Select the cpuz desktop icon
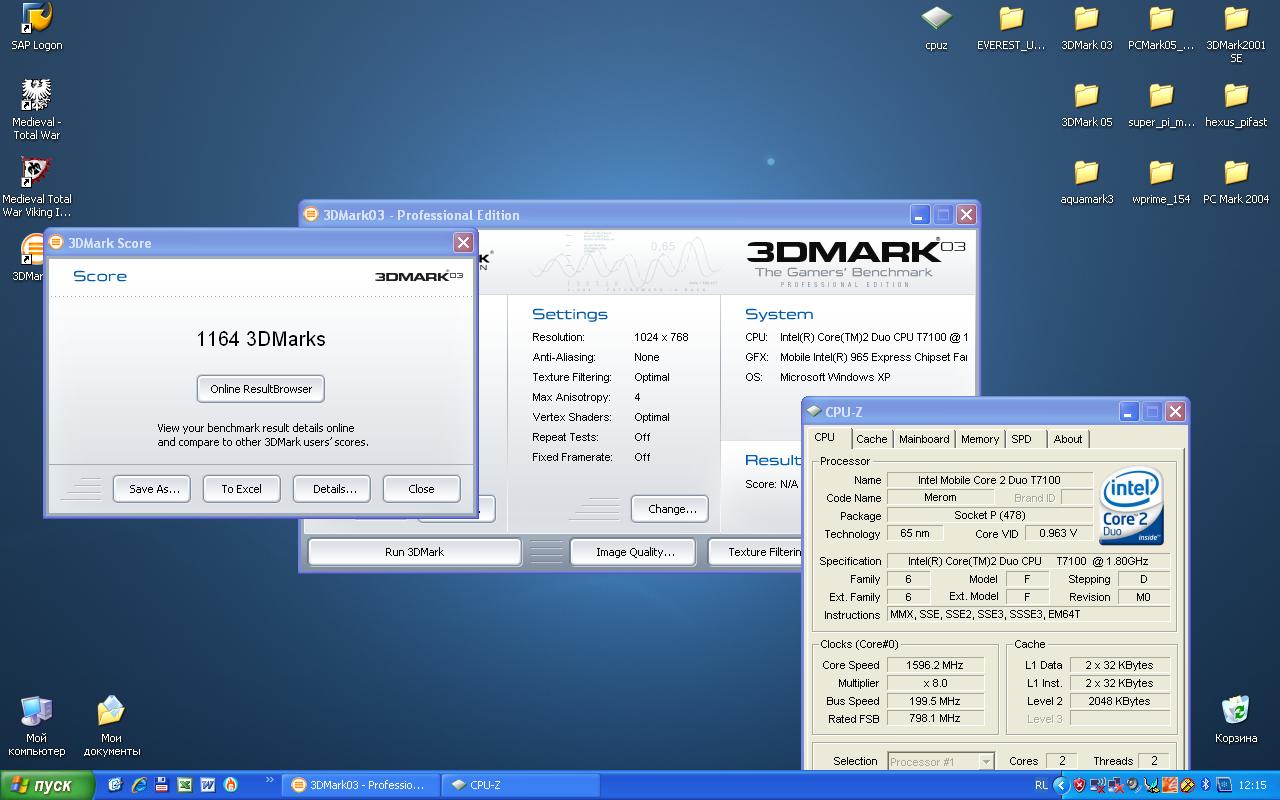Screen dimensions: 1280x800 click(936, 27)
